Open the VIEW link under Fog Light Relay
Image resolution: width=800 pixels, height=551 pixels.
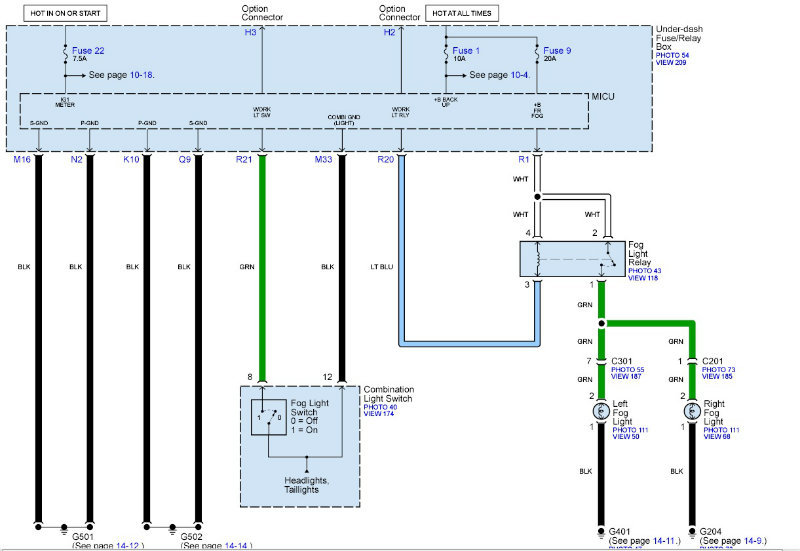pos(643,278)
